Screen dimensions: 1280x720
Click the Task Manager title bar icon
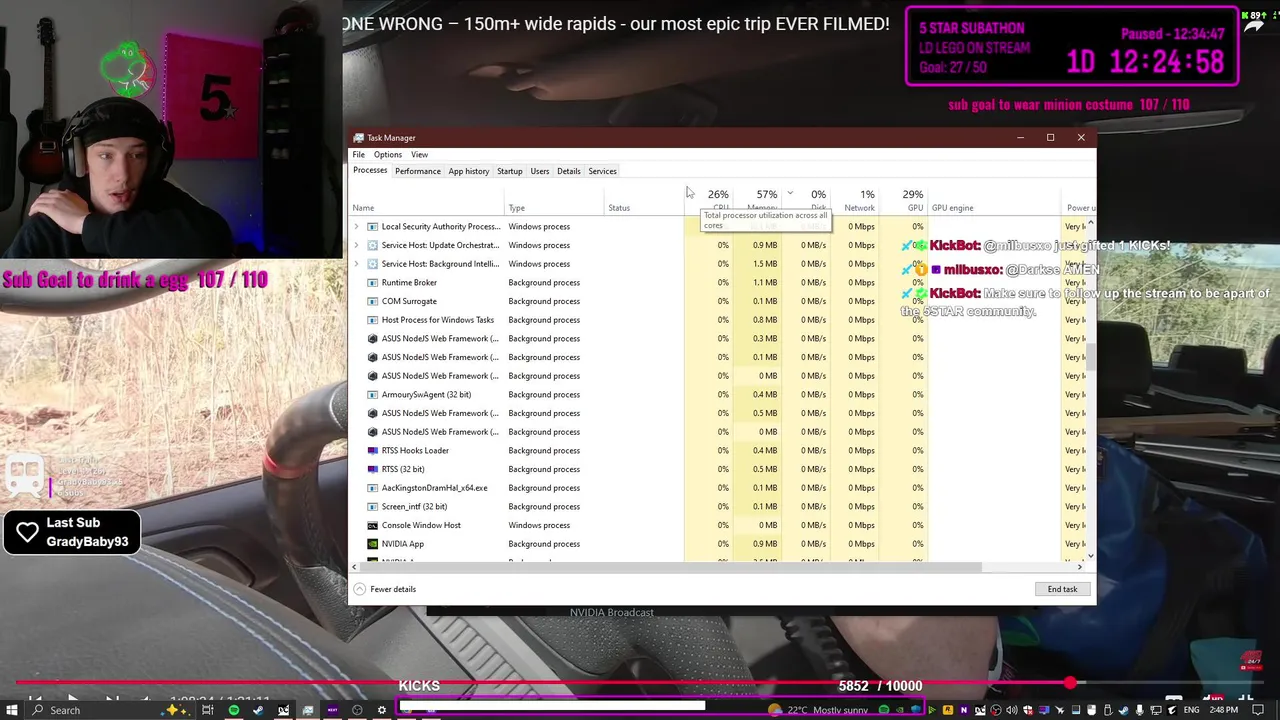pos(360,138)
